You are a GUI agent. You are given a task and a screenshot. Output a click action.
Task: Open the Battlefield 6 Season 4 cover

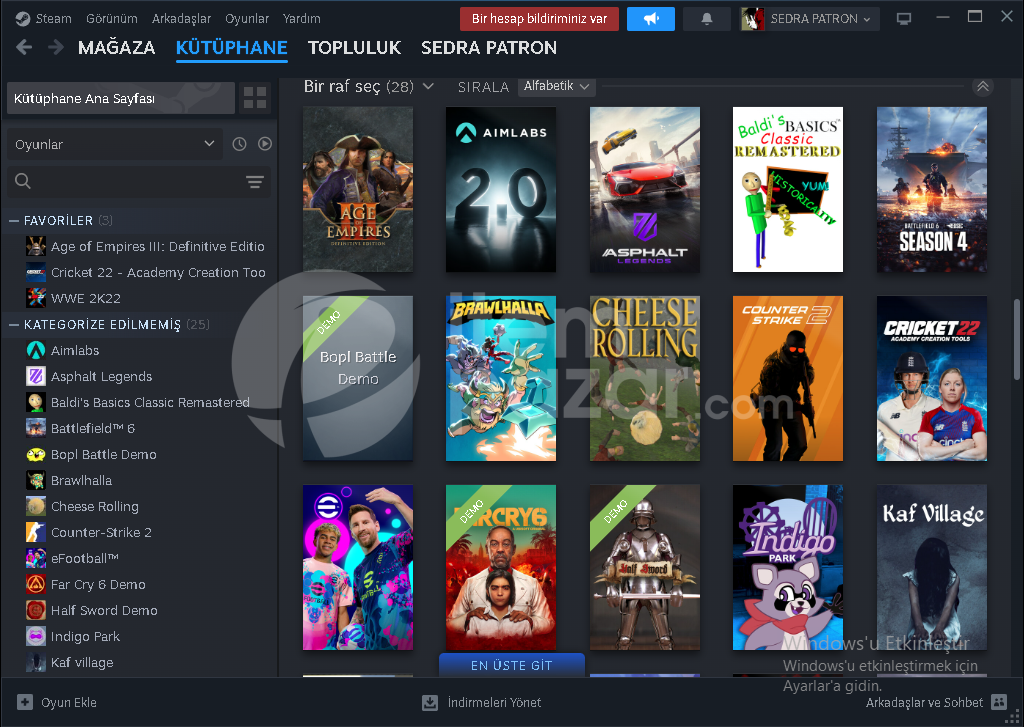[x=932, y=189]
